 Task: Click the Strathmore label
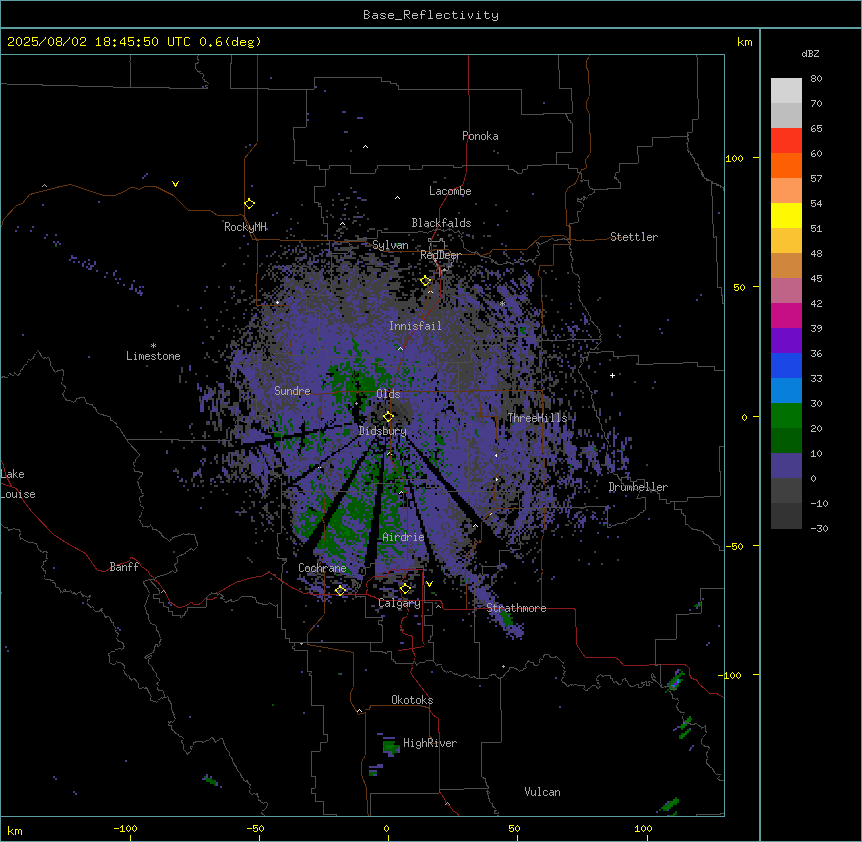click(516, 608)
